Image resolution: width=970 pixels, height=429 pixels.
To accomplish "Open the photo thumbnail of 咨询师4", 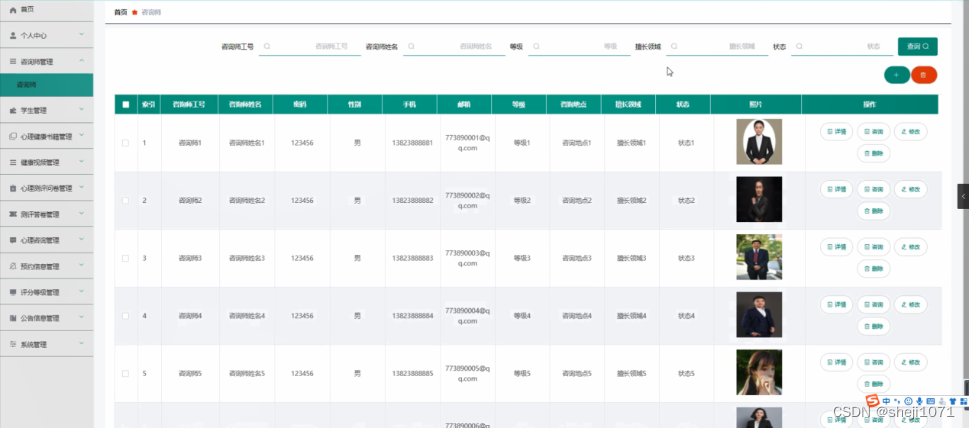I will (x=759, y=314).
